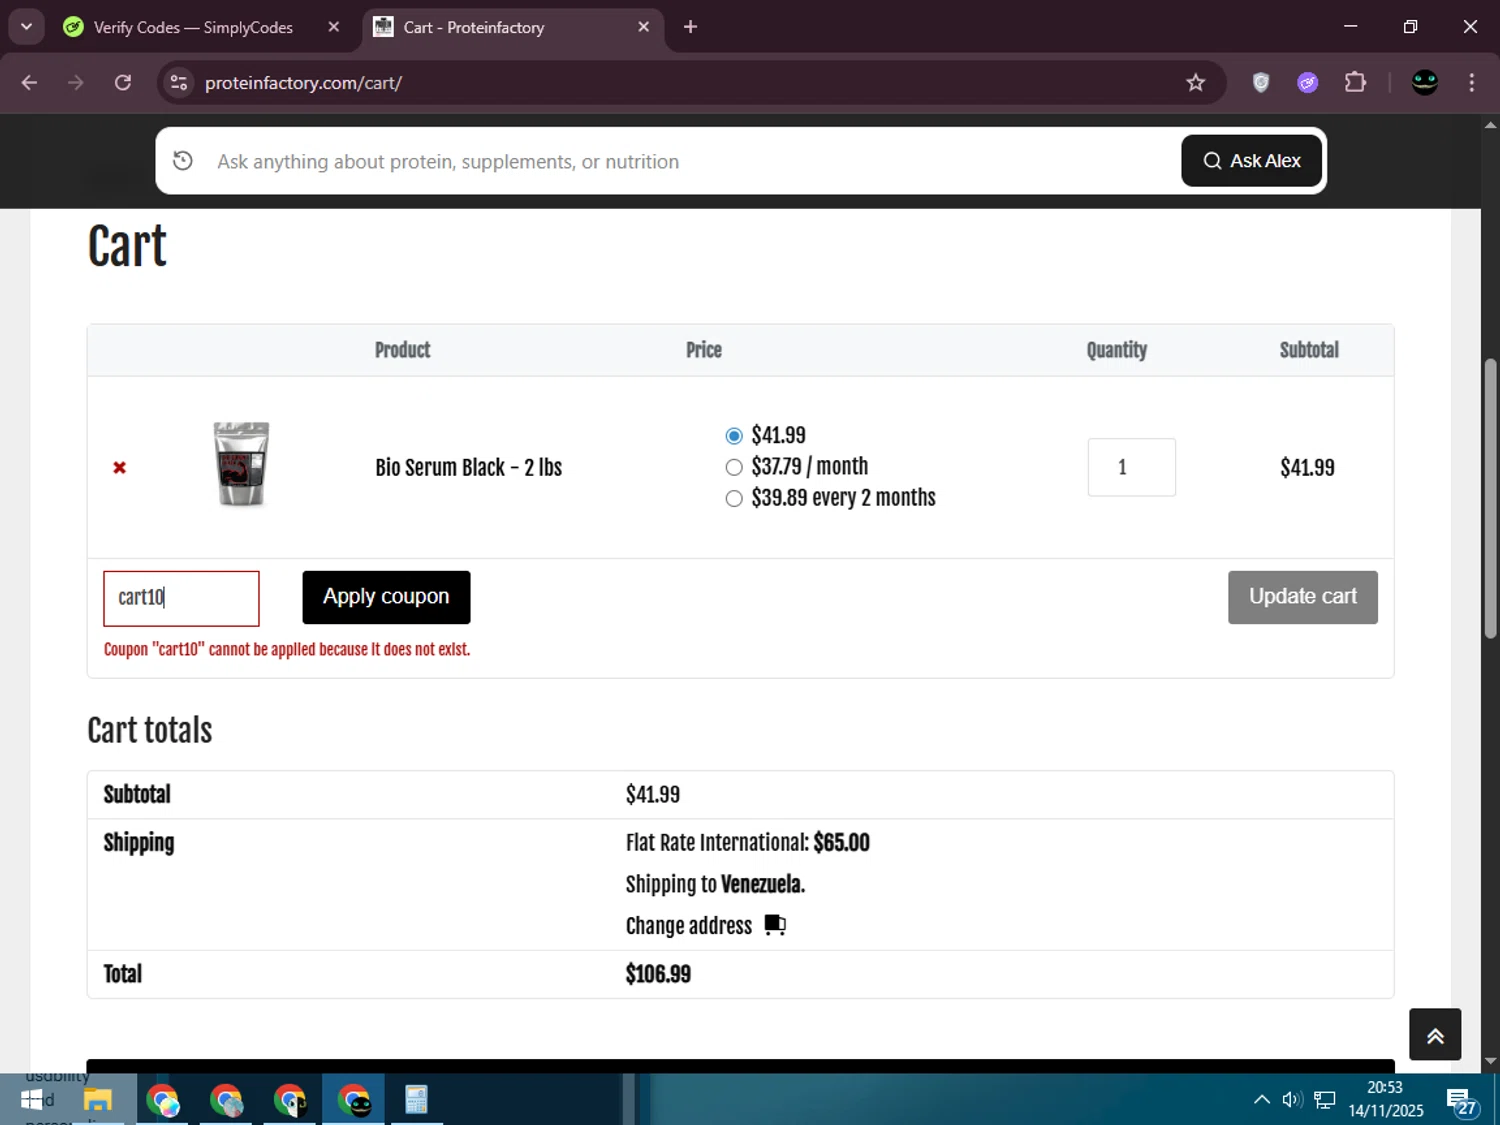This screenshot has height=1125, width=1500.
Task: Open the search history clock icon
Action: (x=183, y=160)
